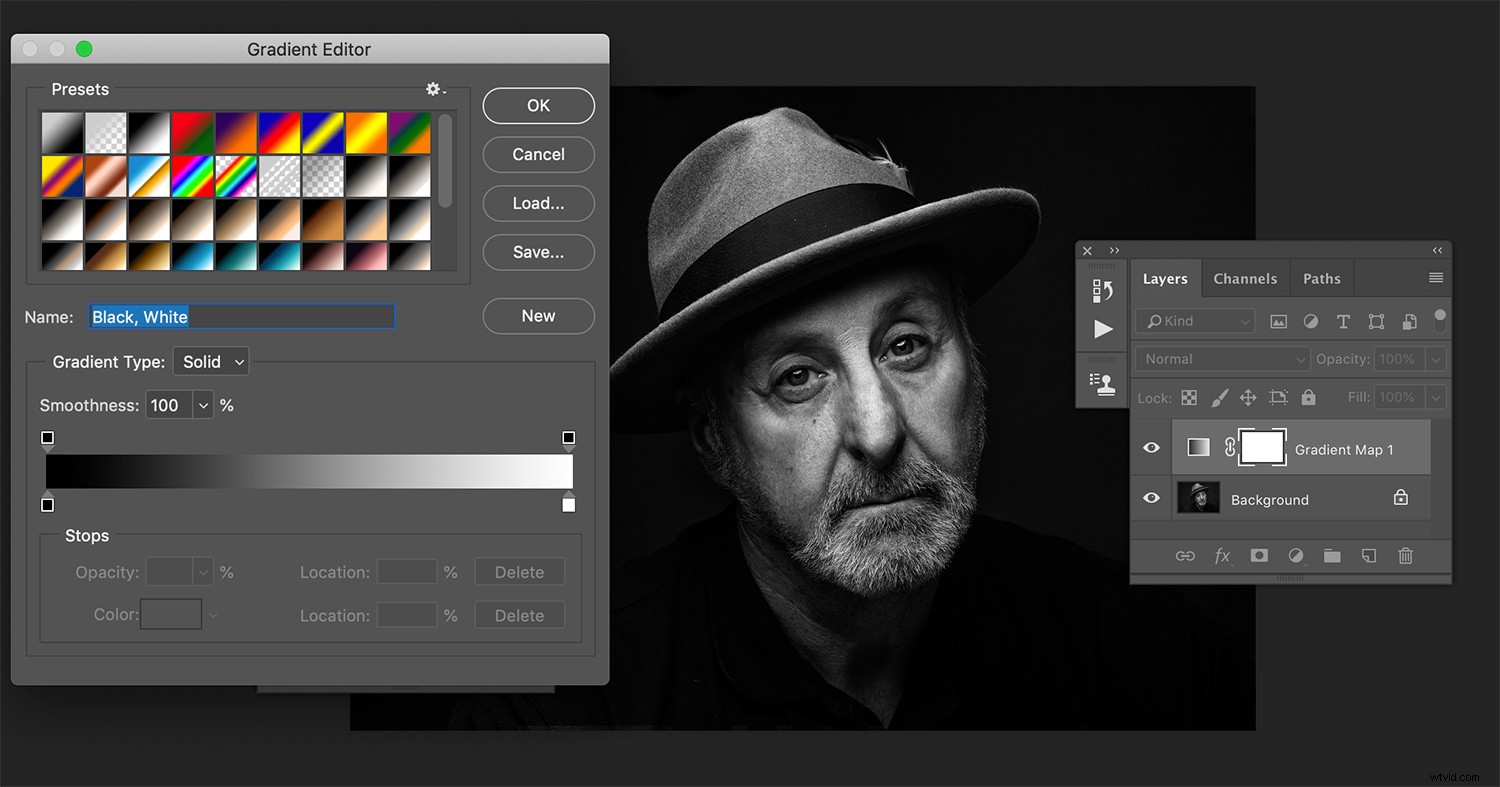1500x787 pixels.
Task: Click the New button in Gradient Editor
Action: click(538, 316)
